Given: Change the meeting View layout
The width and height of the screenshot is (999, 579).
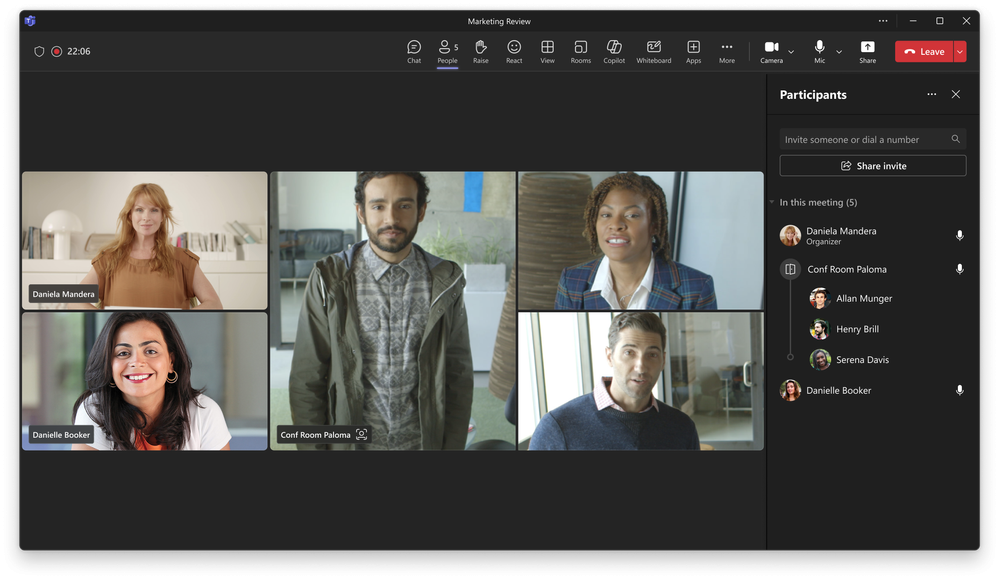Looking at the screenshot, I should pos(547,51).
